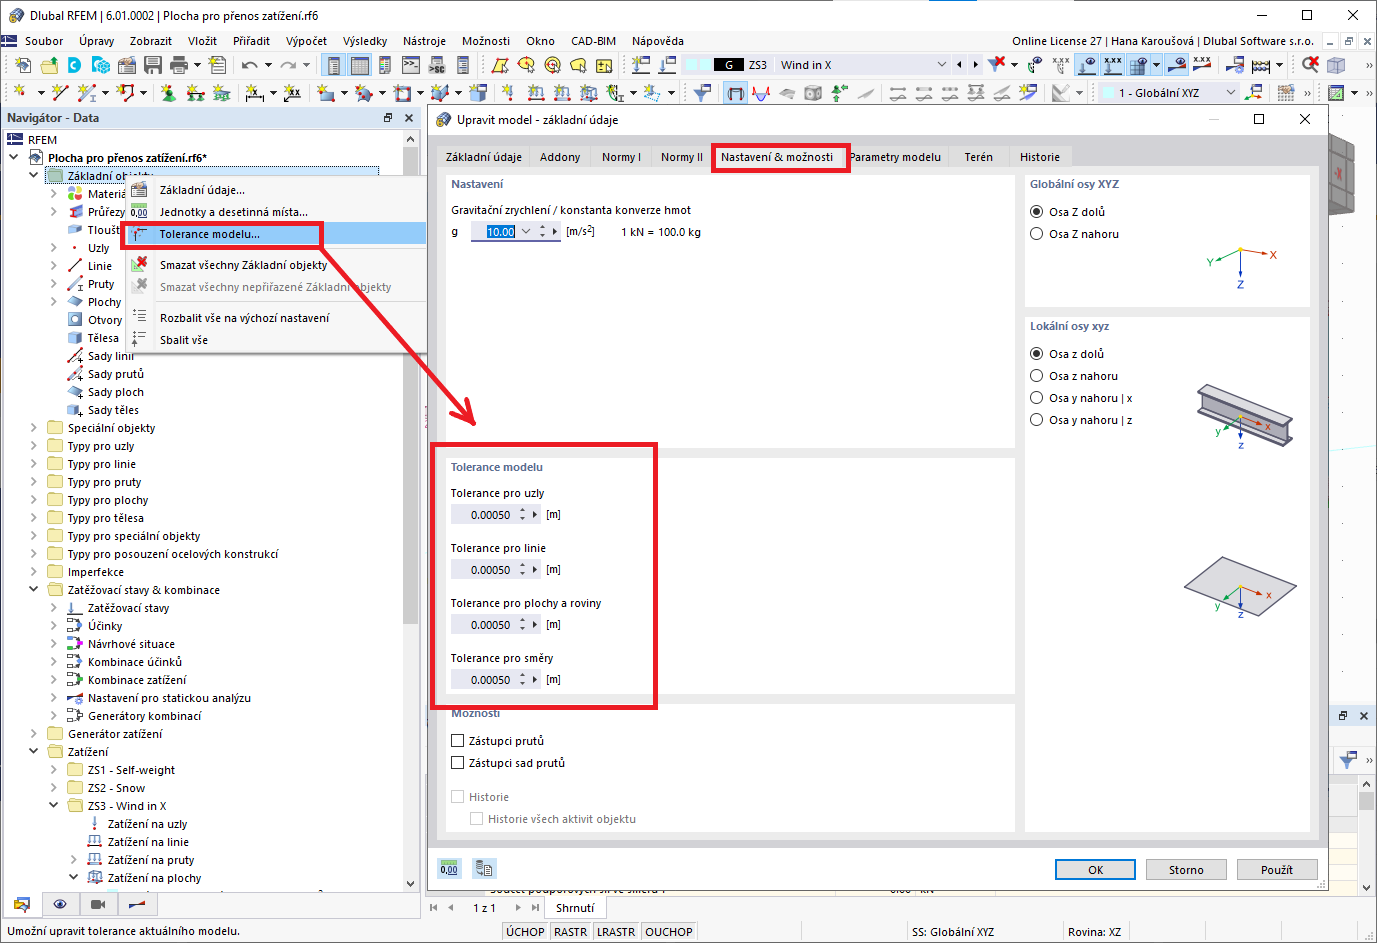Redo the last undone action
The height and width of the screenshot is (943, 1377).
288,65
